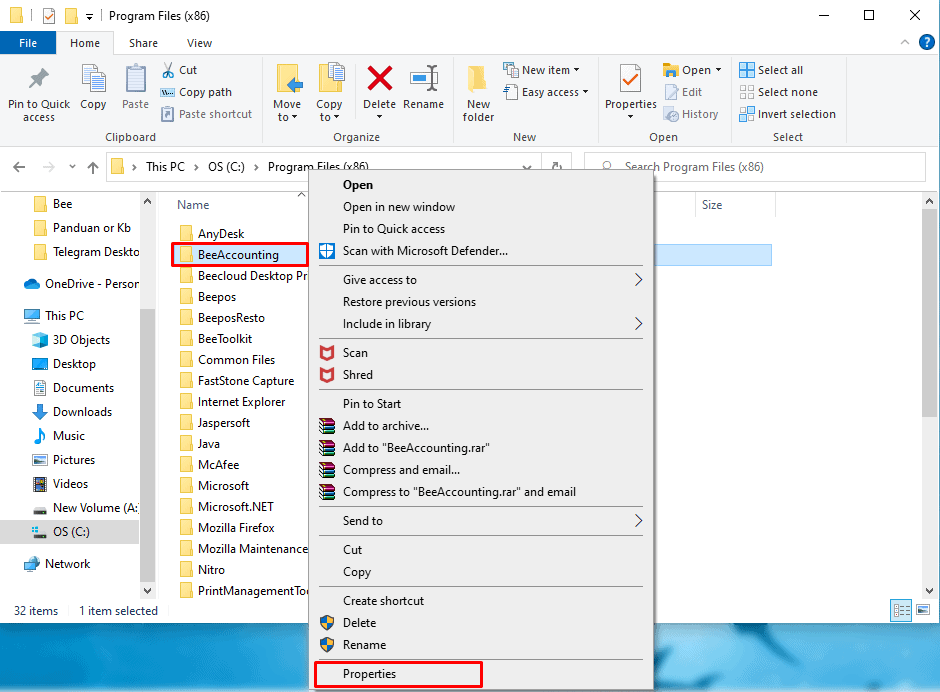Click the red Delete X icon
This screenshot has height=692, width=940.
coord(380,79)
